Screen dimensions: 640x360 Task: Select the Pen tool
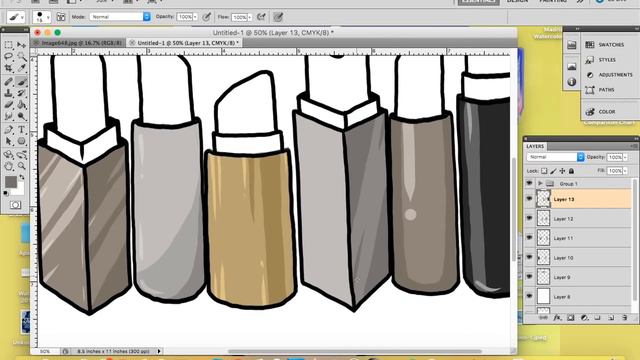[9, 130]
